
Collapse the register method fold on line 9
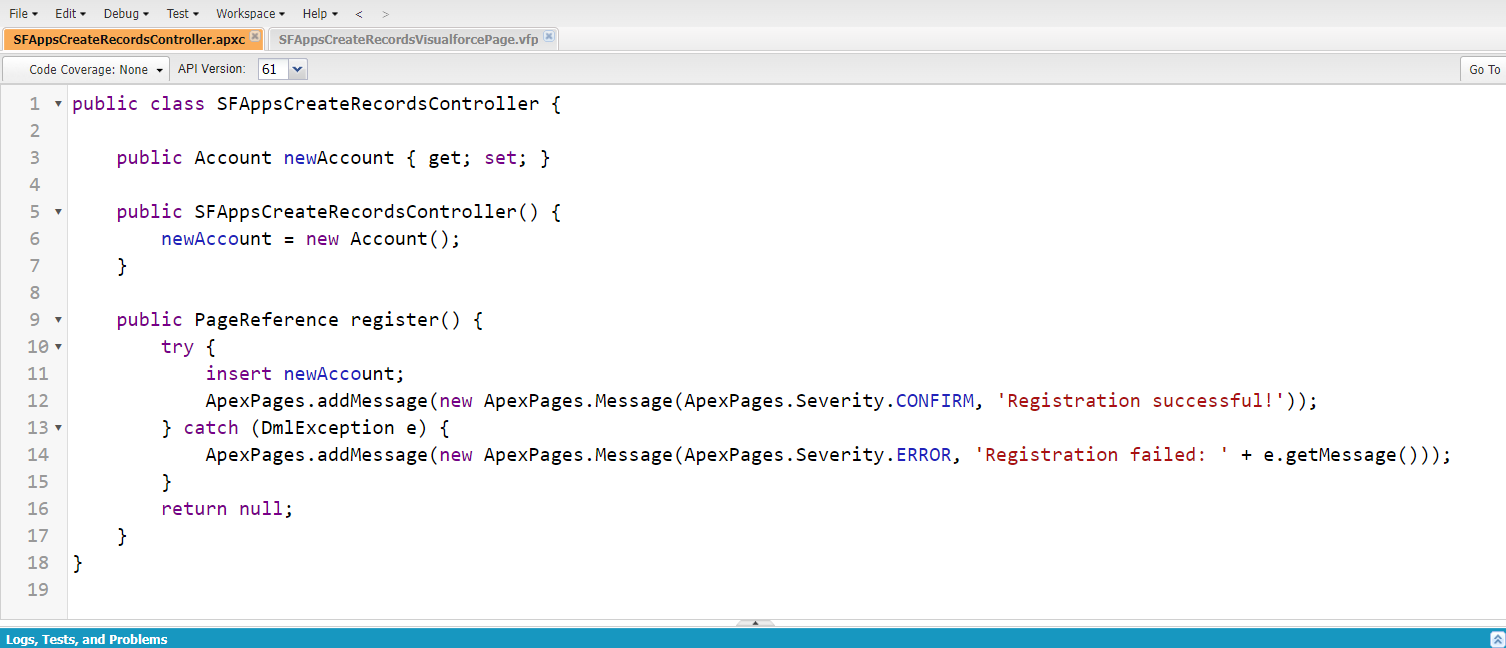coord(57,319)
